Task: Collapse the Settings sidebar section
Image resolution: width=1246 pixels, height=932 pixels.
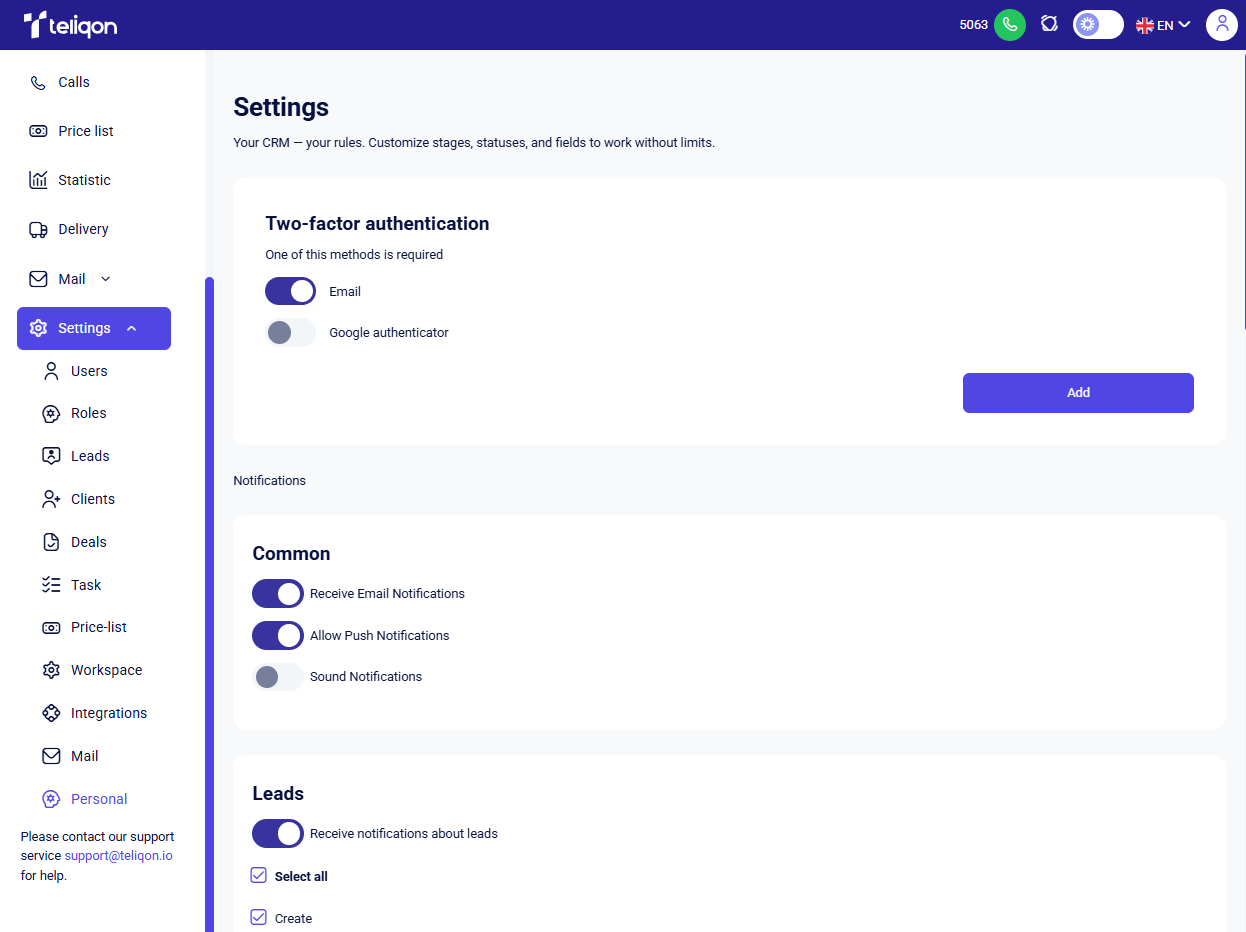Action: coord(132,328)
